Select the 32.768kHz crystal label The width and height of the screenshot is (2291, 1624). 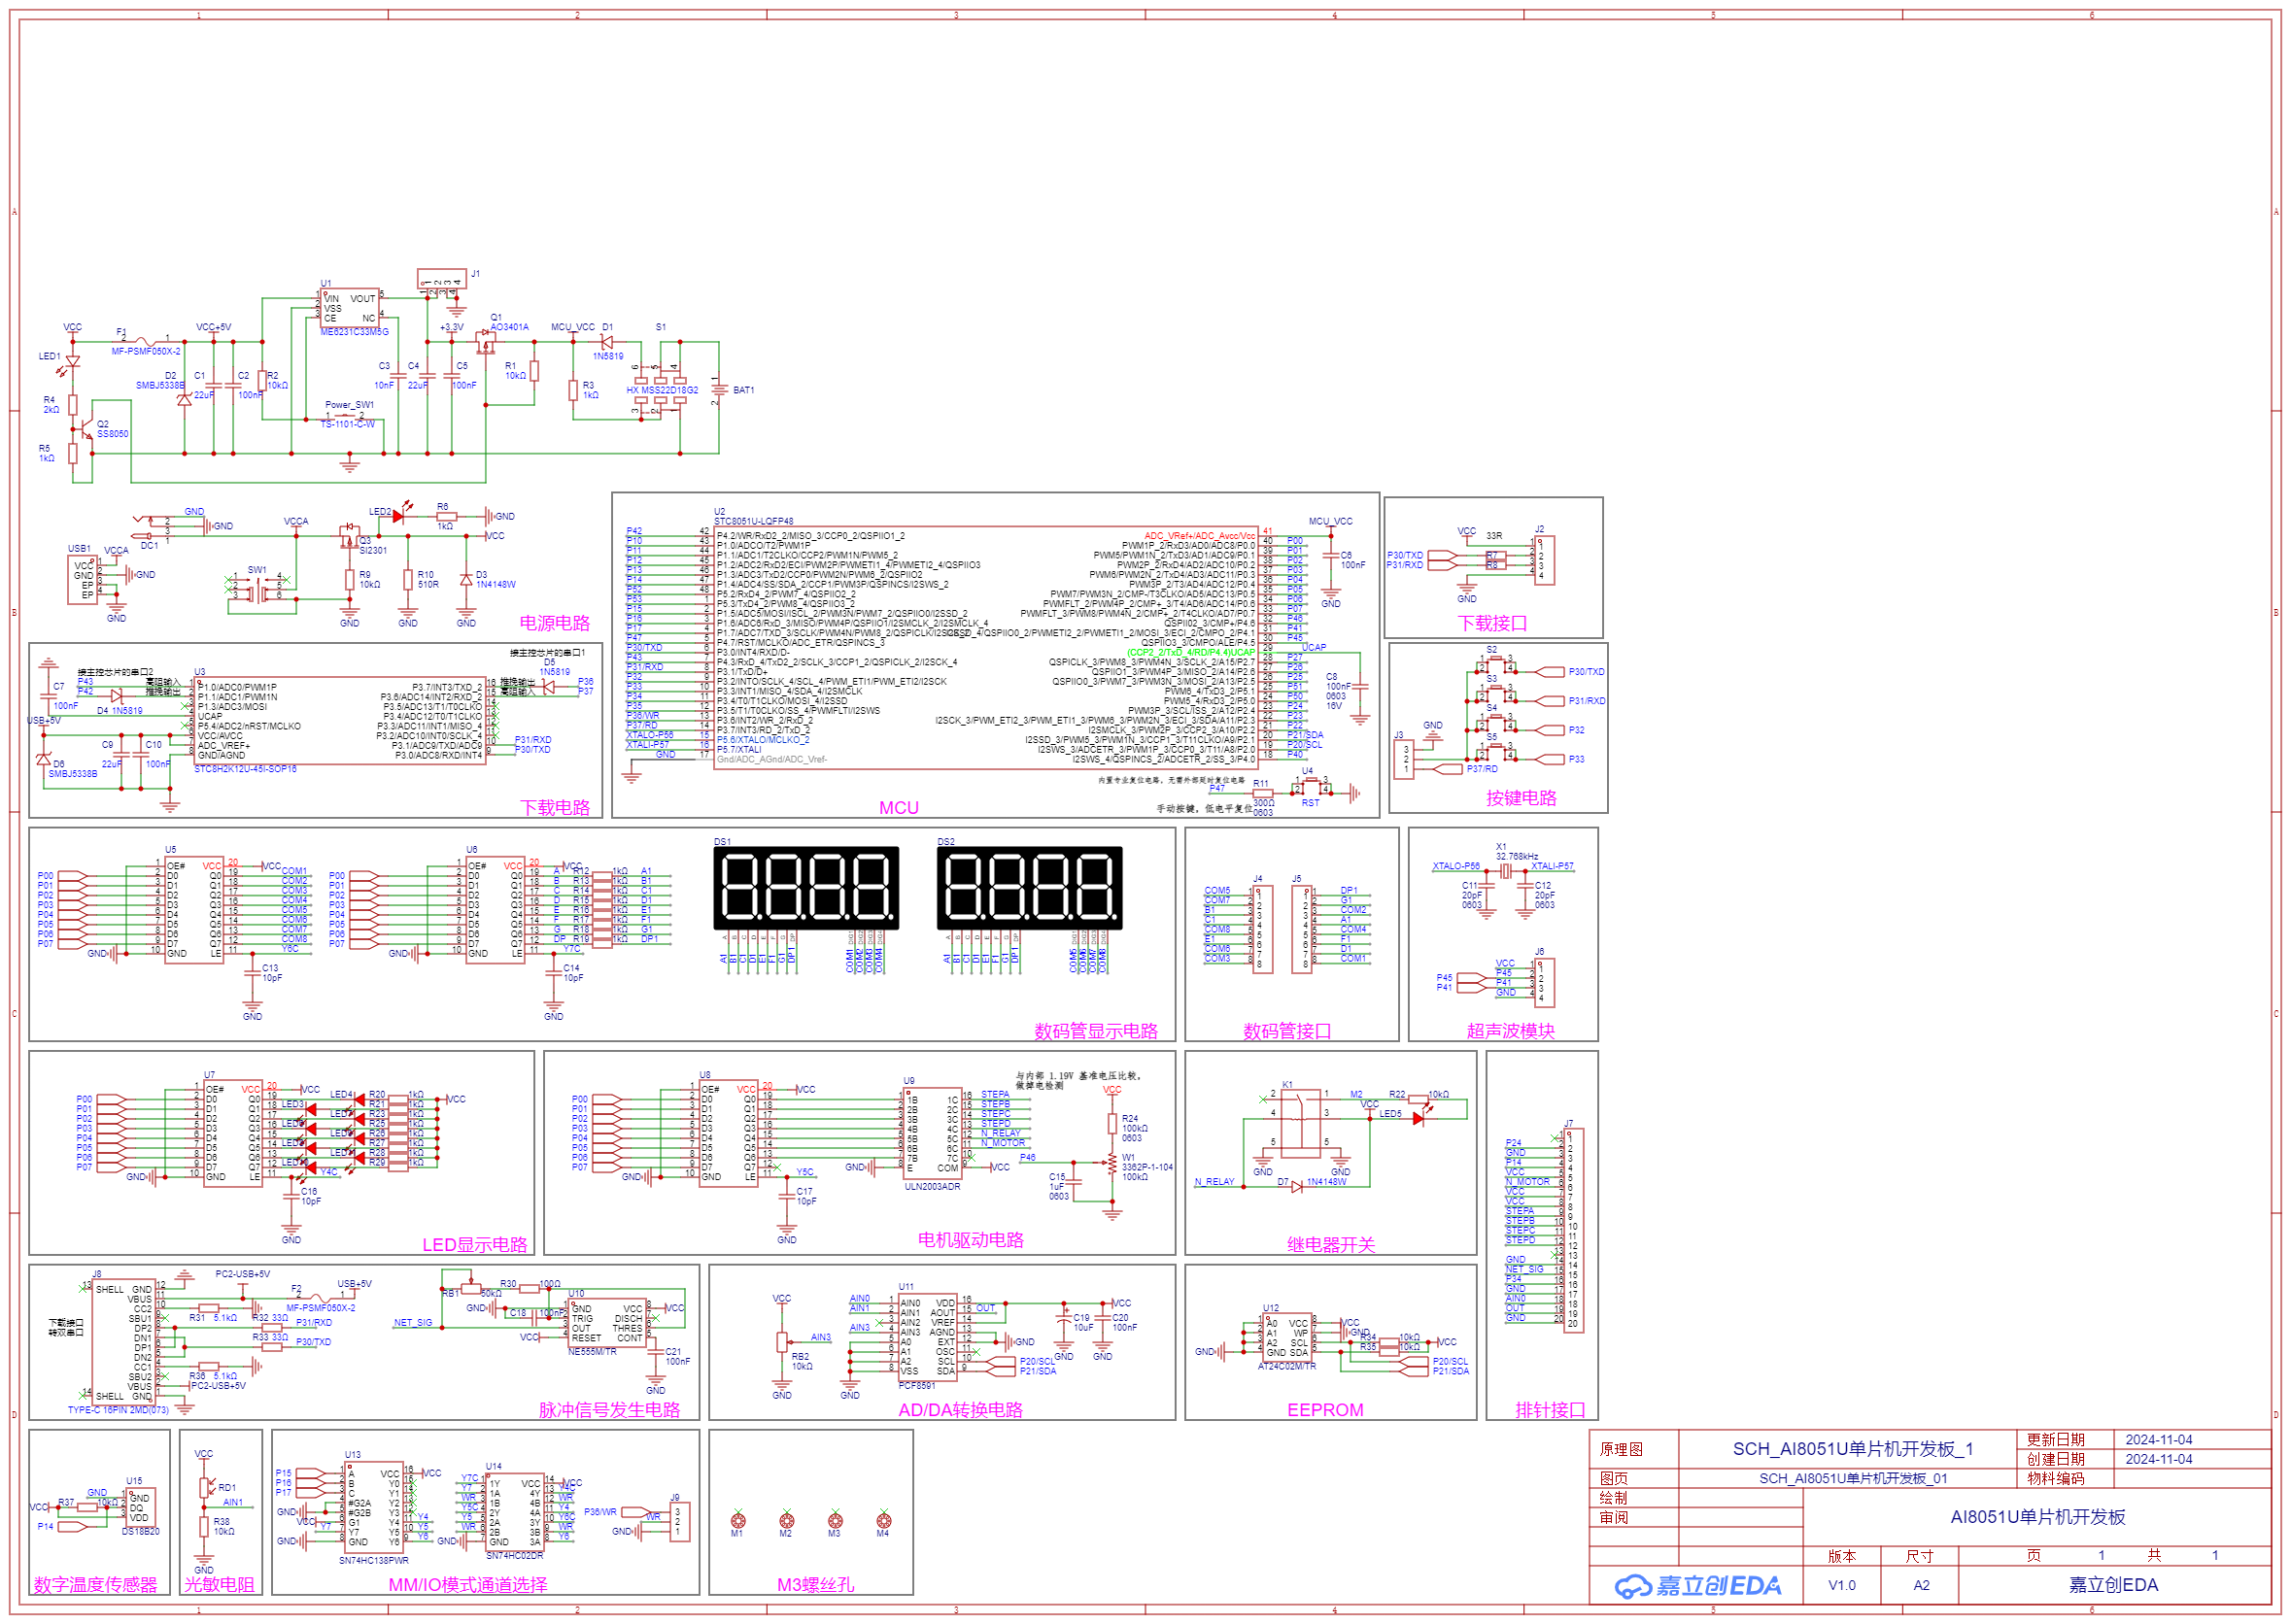point(1515,857)
